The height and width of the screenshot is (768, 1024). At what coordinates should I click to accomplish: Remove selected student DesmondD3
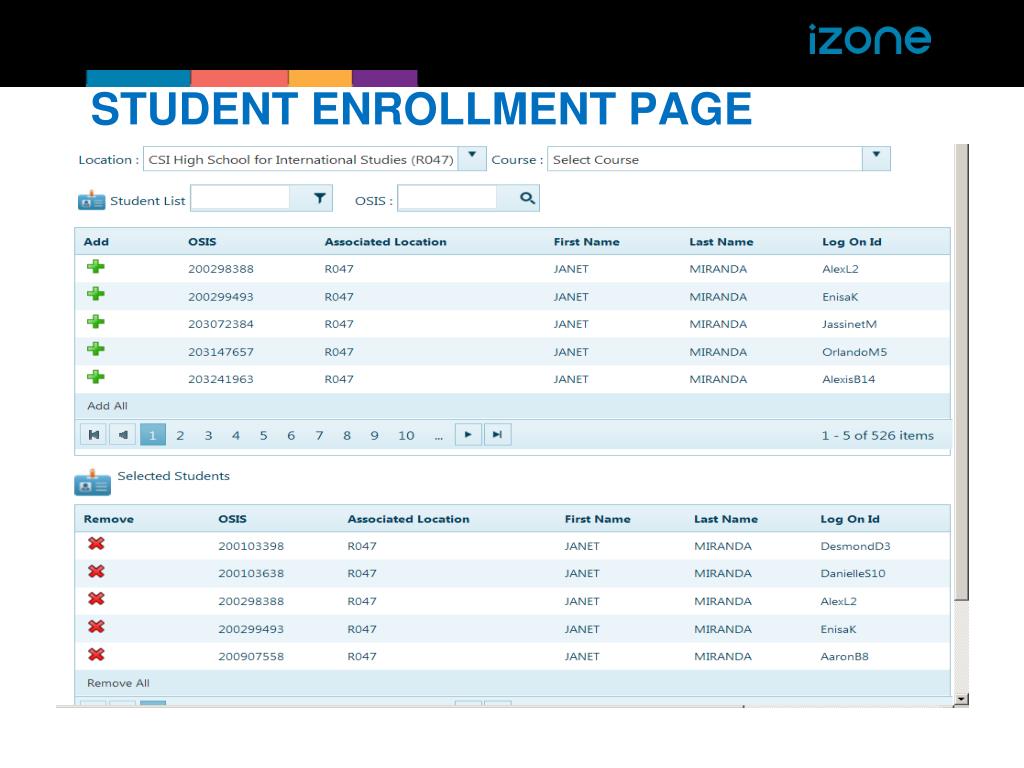(97, 543)
